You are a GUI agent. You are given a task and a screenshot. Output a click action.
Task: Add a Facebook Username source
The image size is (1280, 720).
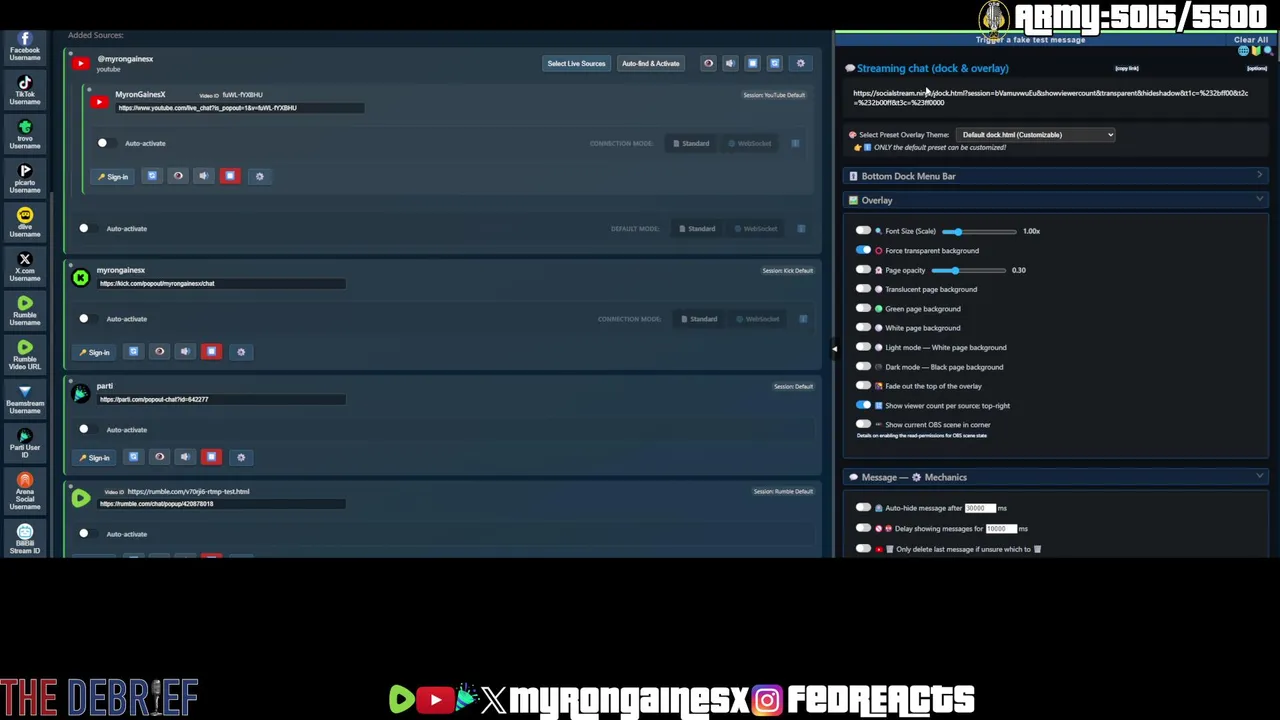point(25,47)
